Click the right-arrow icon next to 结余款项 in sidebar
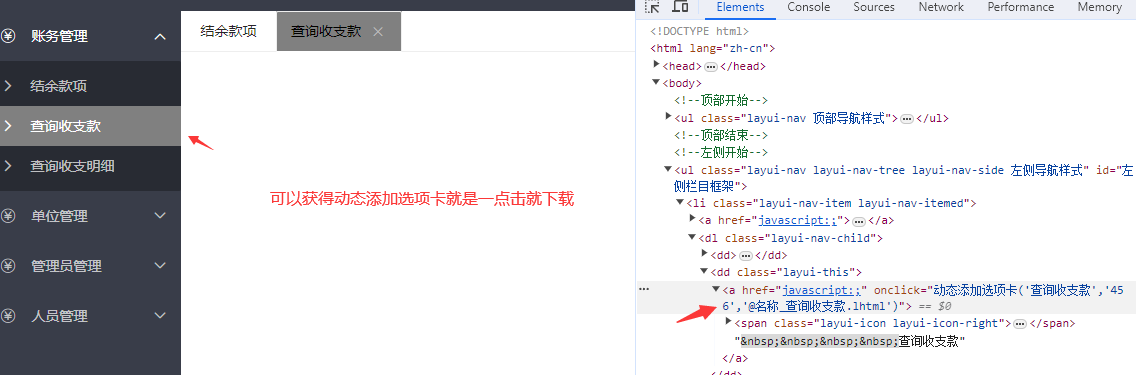 [x=8, y=86]
